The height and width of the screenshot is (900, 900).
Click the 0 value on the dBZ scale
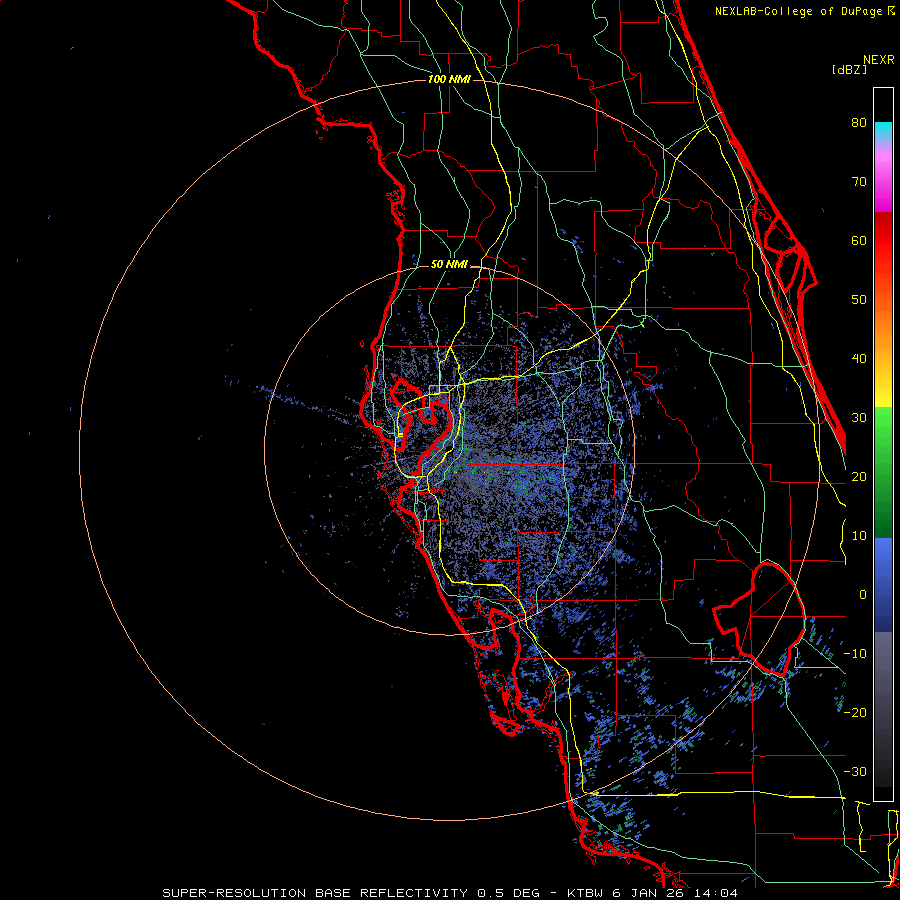pyautogui.click(x=863, y=595)
